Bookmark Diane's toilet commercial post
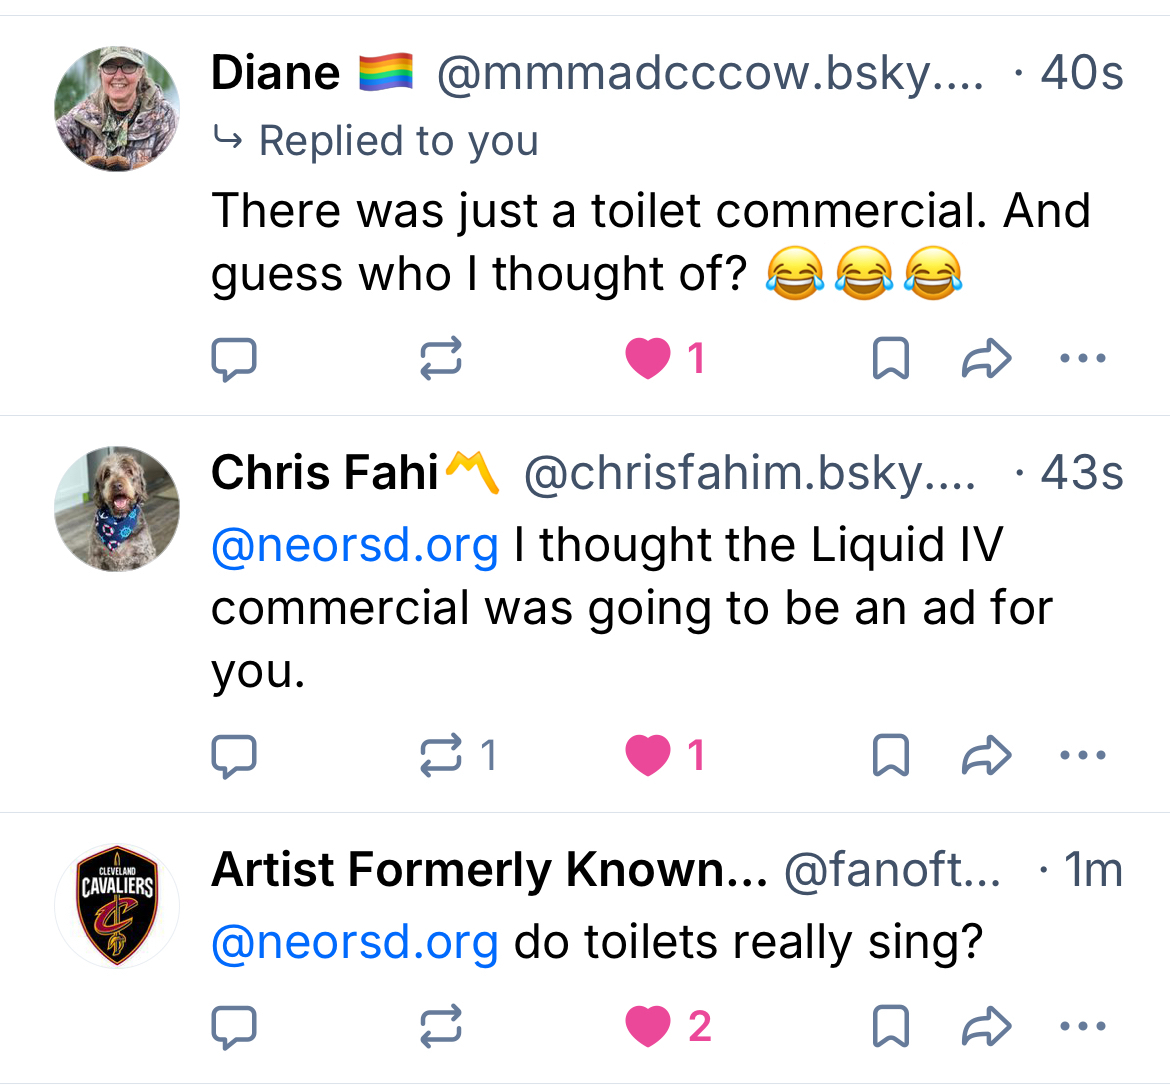This screenshot has height=1088, width=1170. (x=890, y=358)
